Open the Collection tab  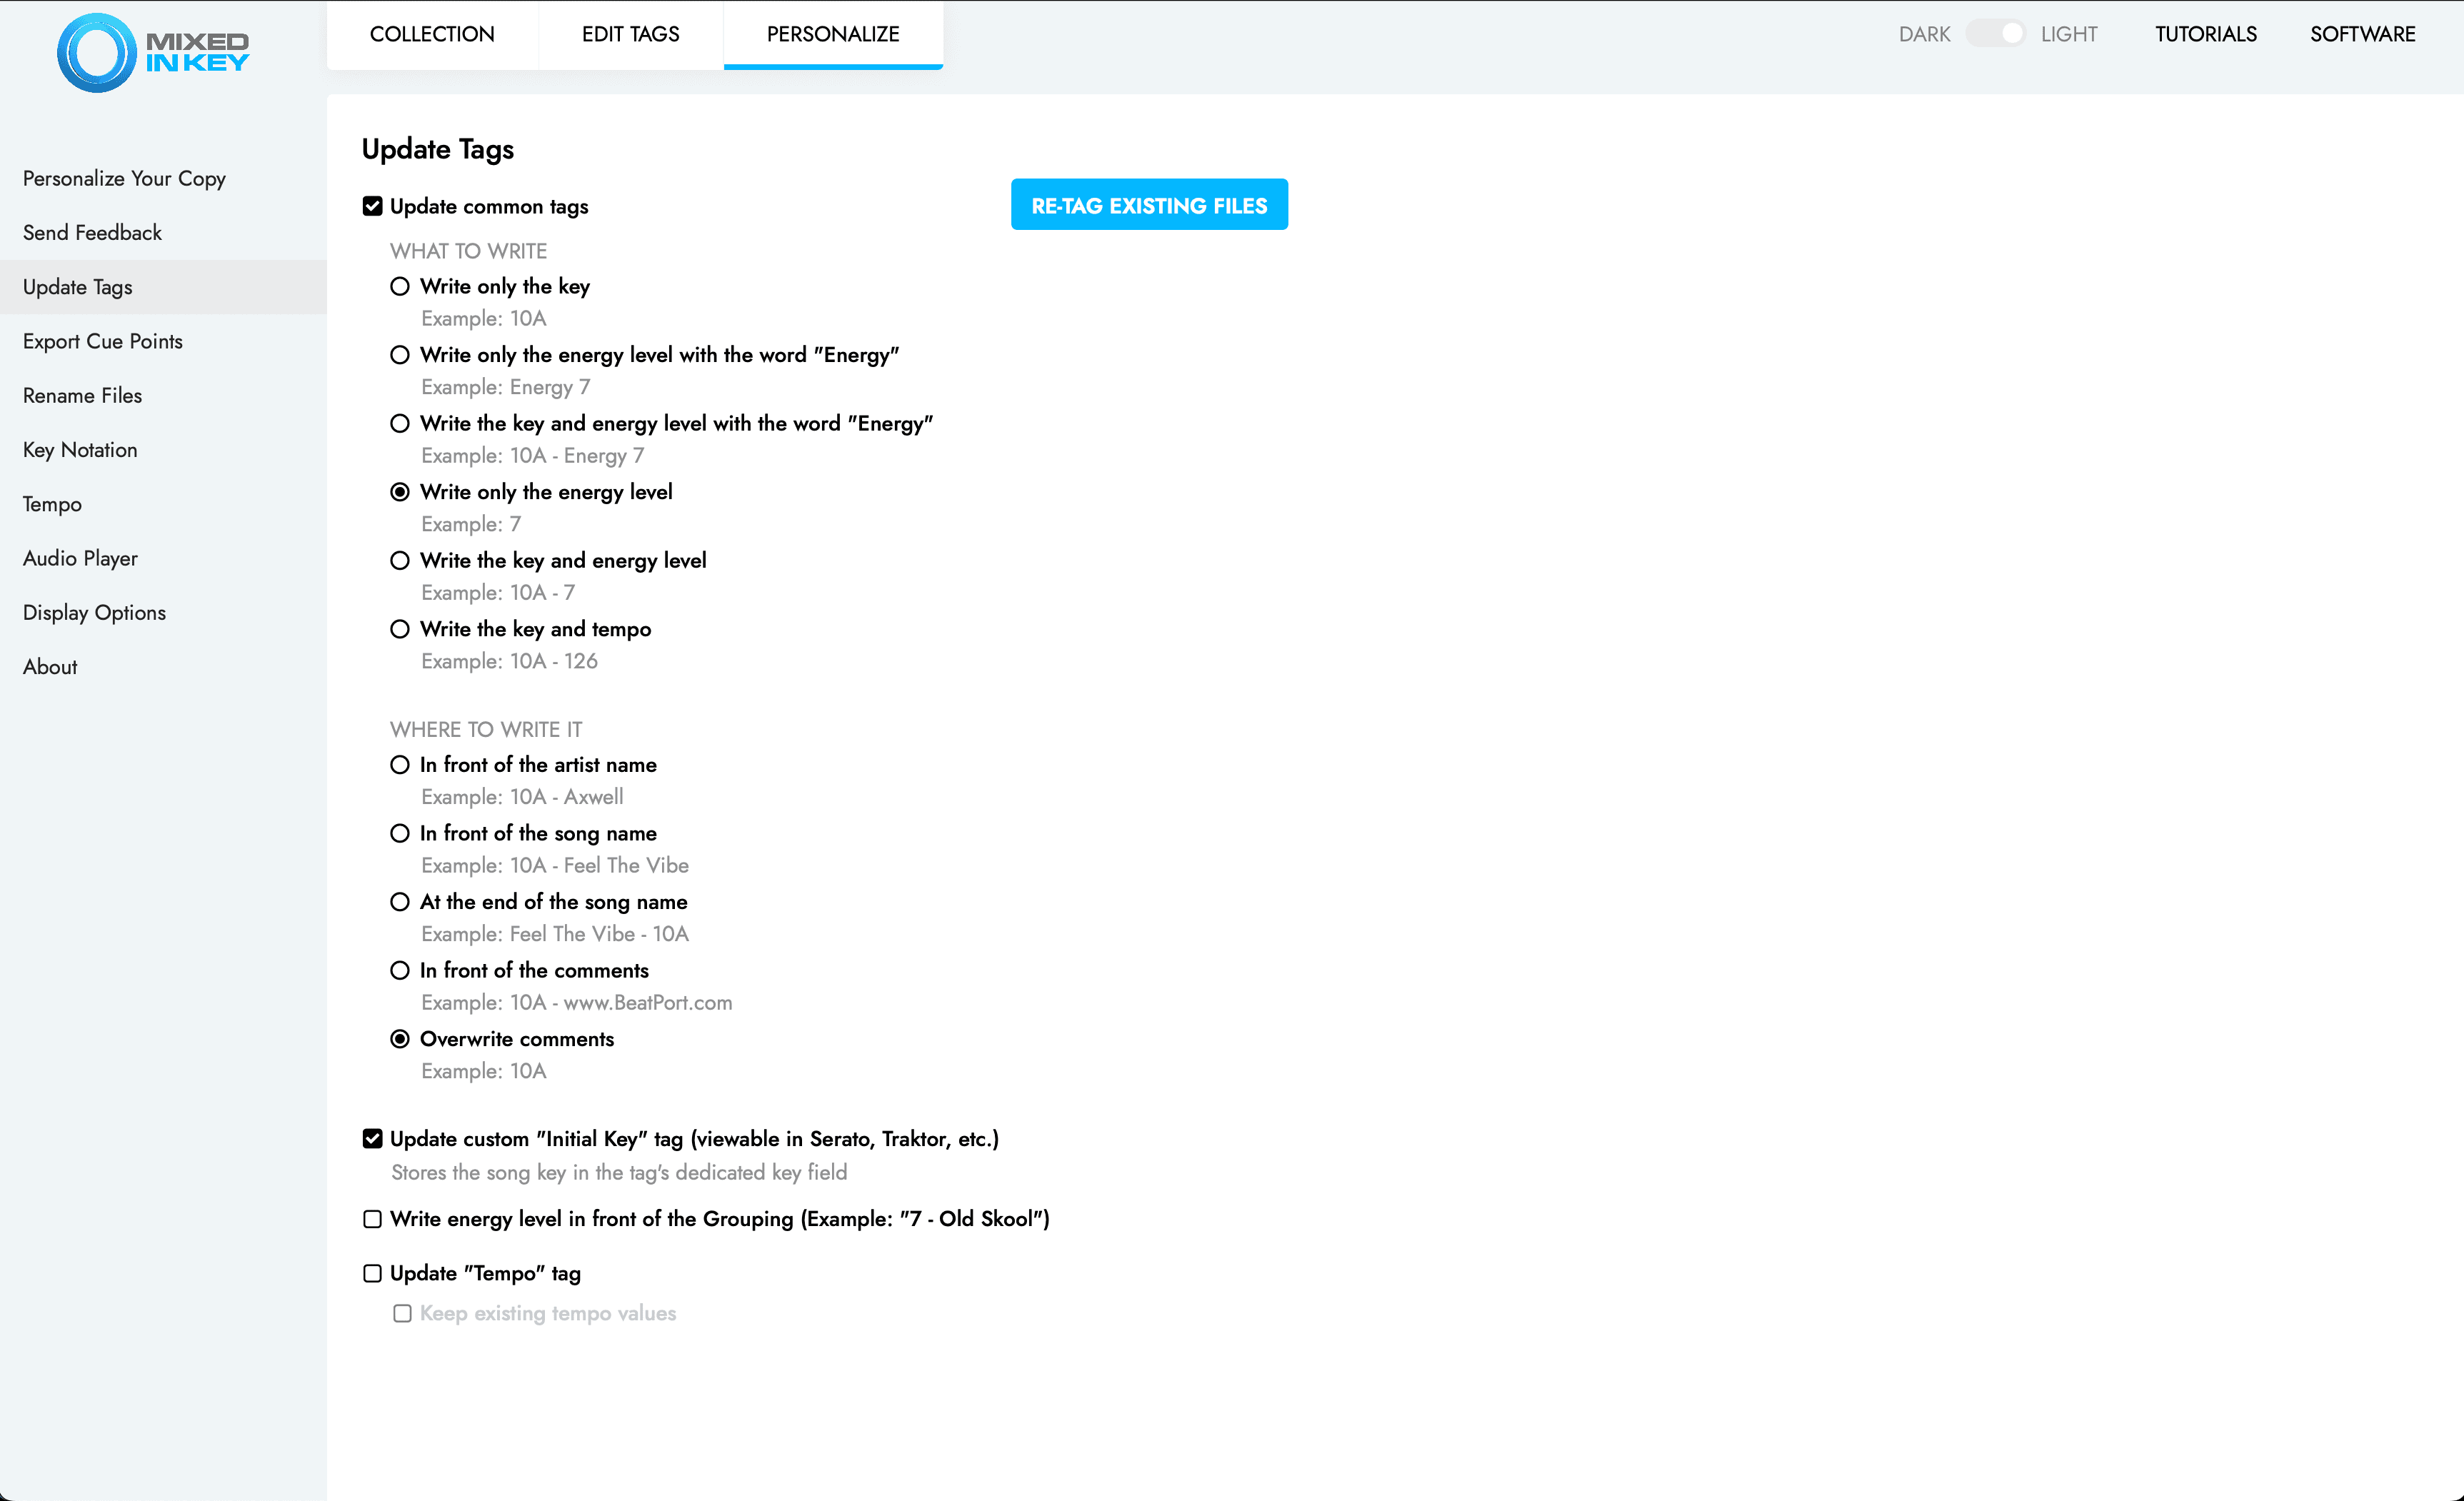tap(432, 34)
